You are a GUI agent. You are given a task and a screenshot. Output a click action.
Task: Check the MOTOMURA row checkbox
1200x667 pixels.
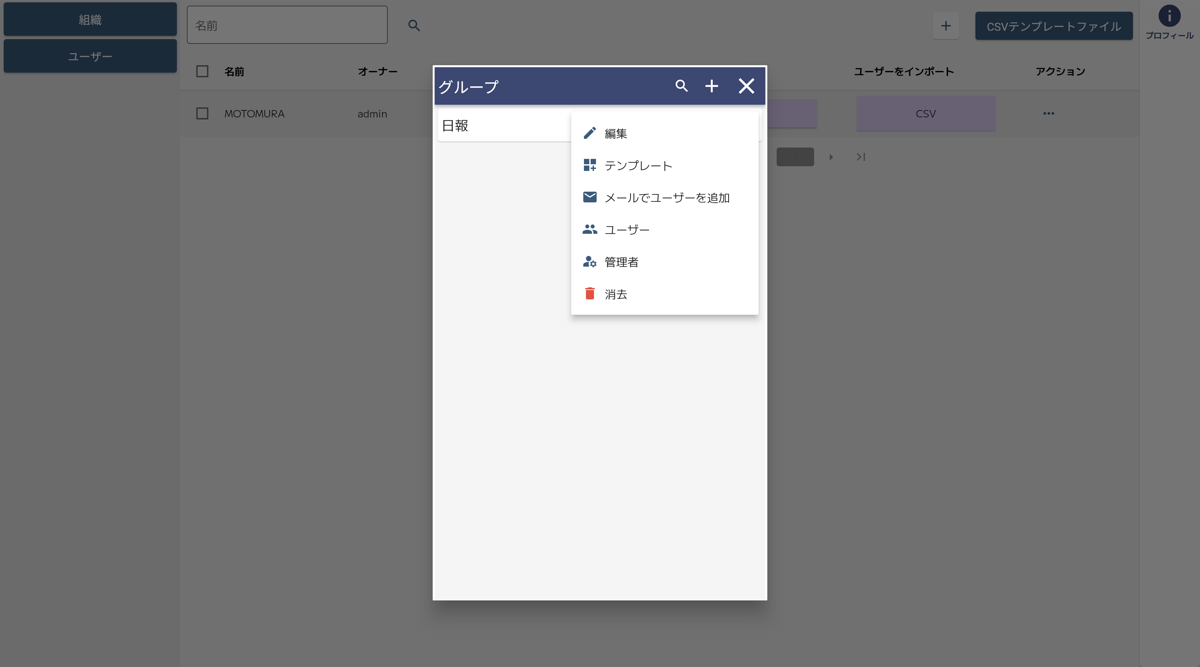pyautogui.click(x=202, y=114)
